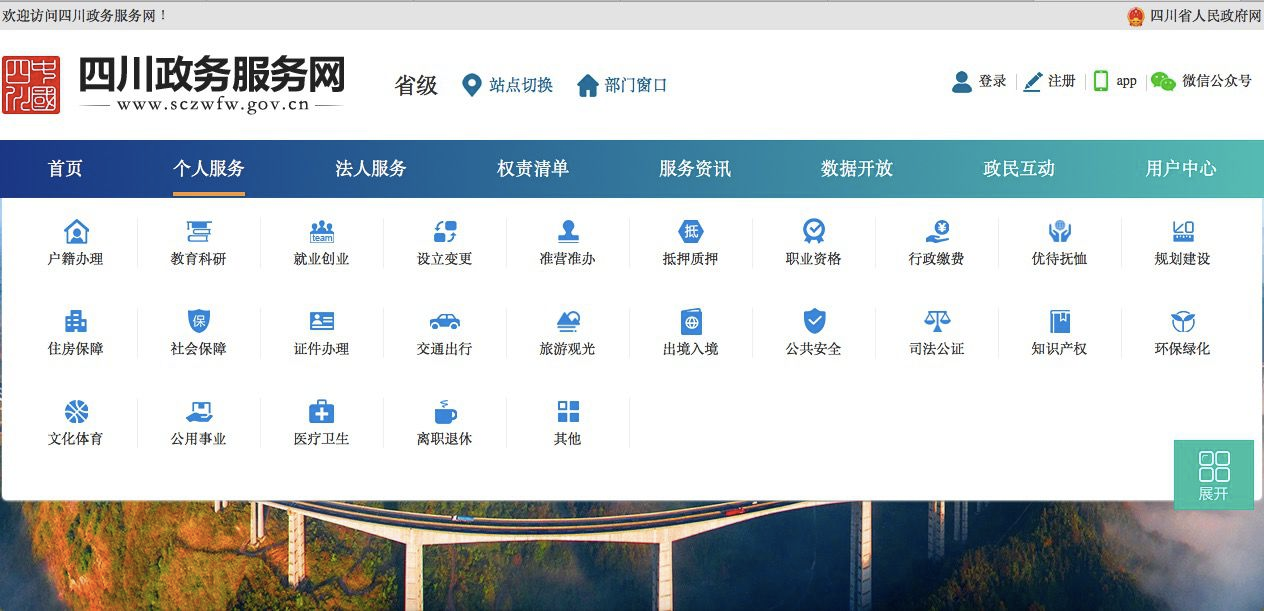Open the 其他 grid icon

click(x=568, y=411)
